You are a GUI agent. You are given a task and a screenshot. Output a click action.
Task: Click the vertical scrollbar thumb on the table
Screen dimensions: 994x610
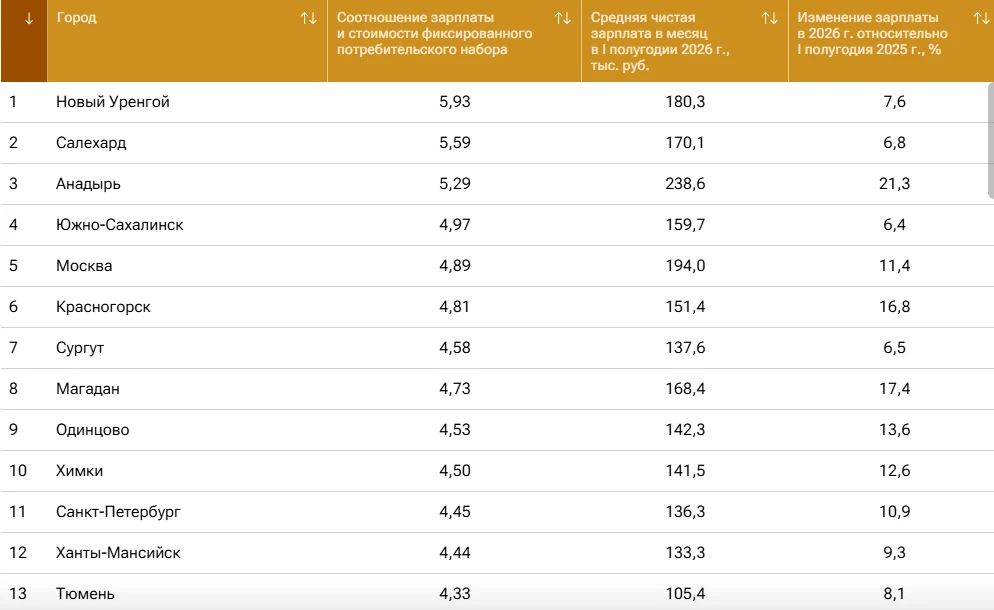coord(991,141)
